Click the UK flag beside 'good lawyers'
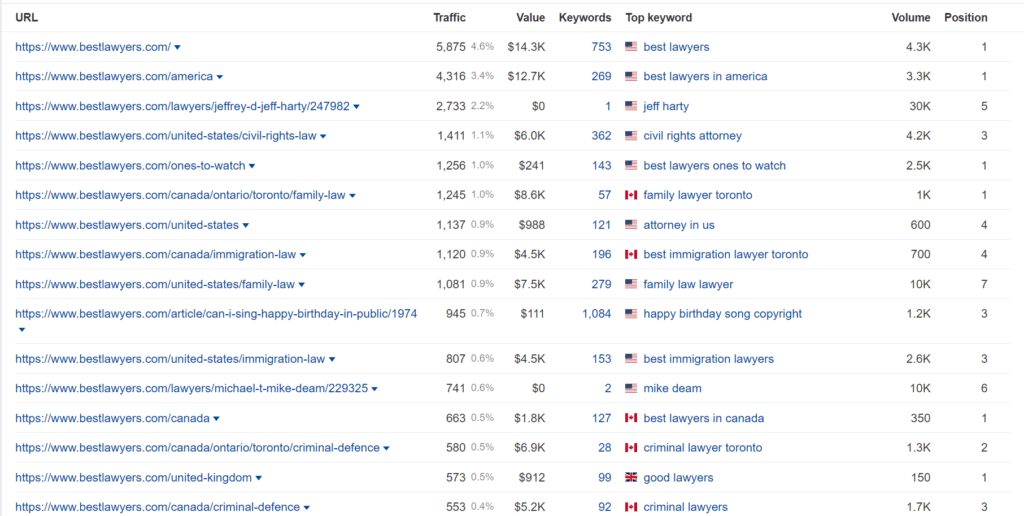 [x=631, y=478]
